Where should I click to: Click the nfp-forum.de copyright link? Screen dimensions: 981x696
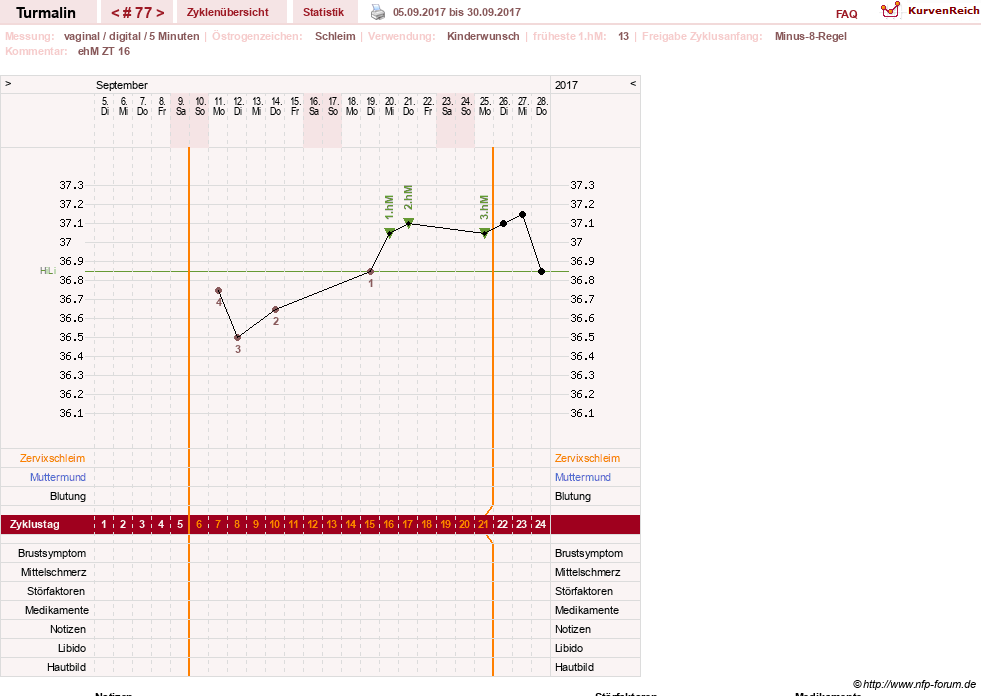click(914, 684)
